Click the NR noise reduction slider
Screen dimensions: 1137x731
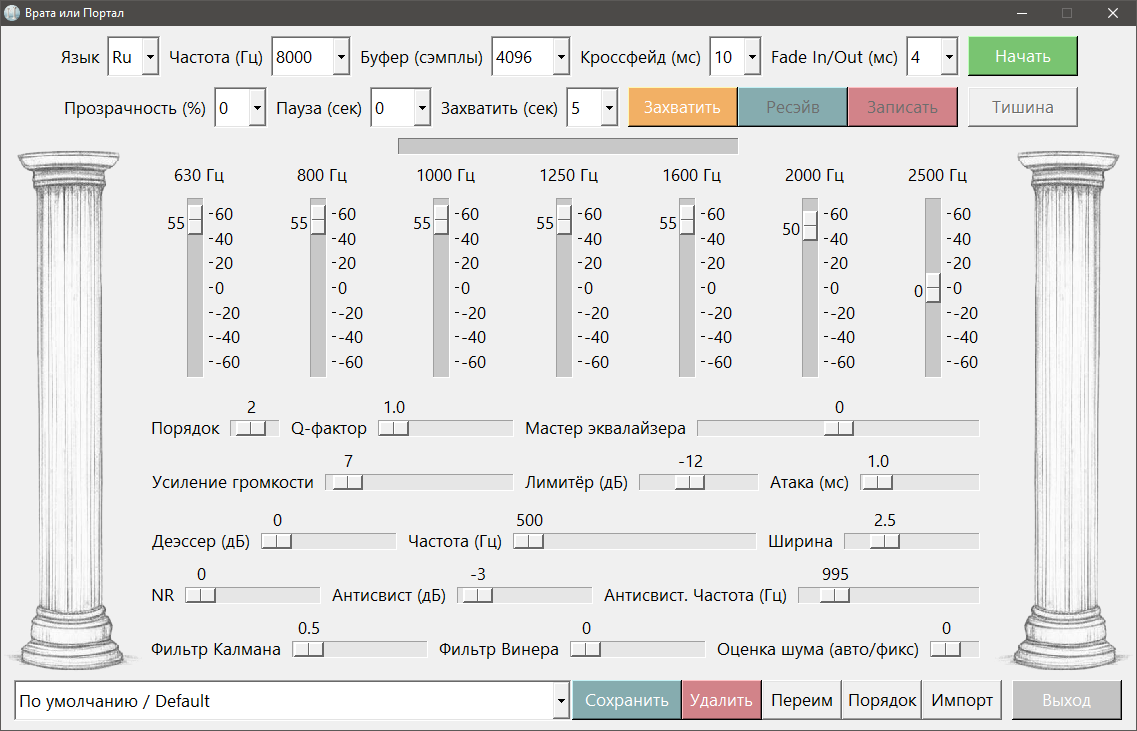(x=252, y=595)
